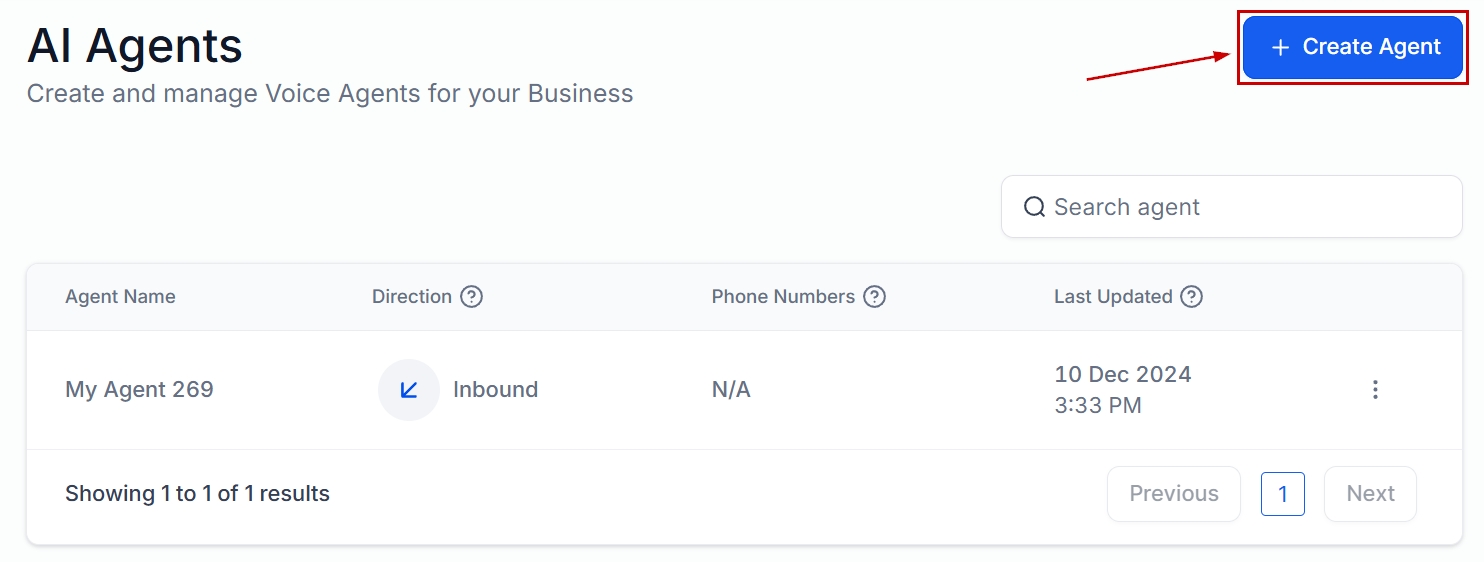Click the plus icon on Create Agent

(1280, 47)
